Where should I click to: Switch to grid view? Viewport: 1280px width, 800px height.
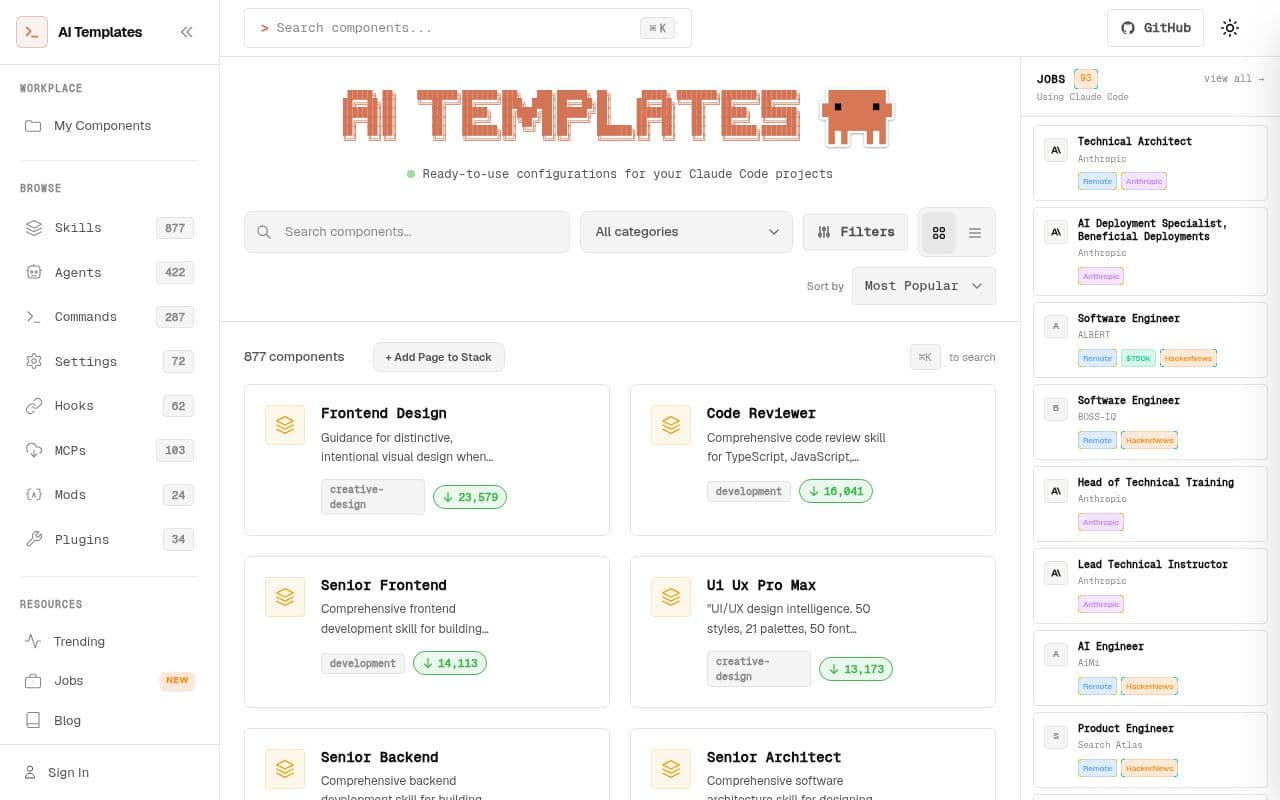pos(939,232)
